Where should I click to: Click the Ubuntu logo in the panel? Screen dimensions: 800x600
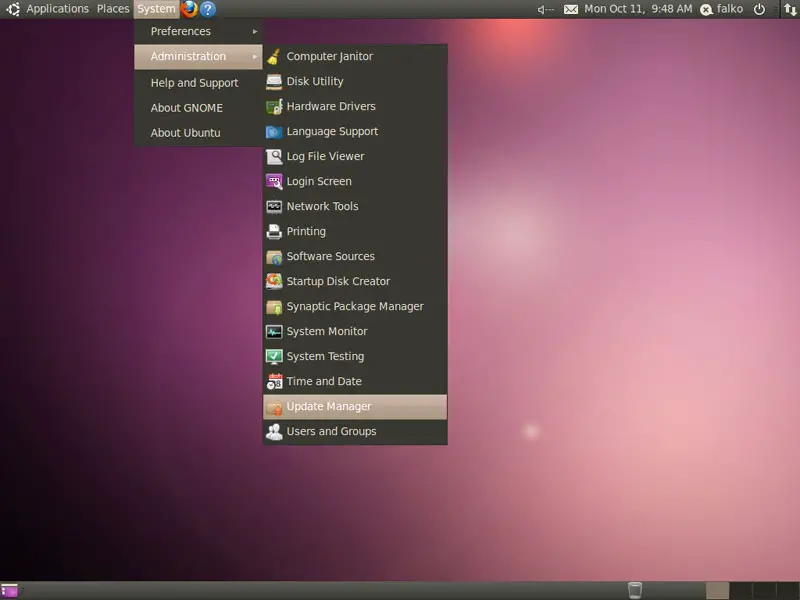13,9
